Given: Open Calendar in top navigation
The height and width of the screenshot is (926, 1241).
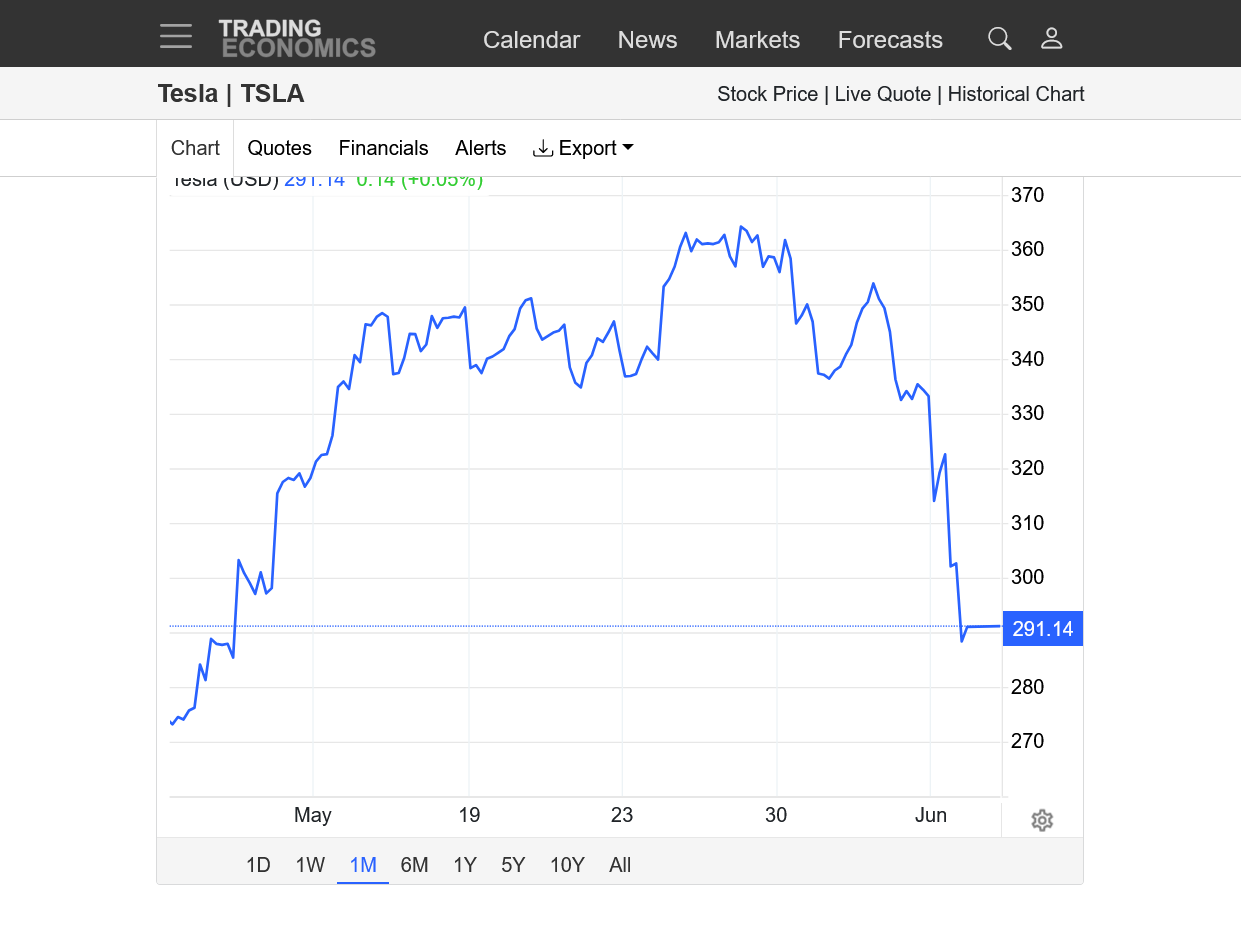Looking at the screenshot, I should click(531, 40).
